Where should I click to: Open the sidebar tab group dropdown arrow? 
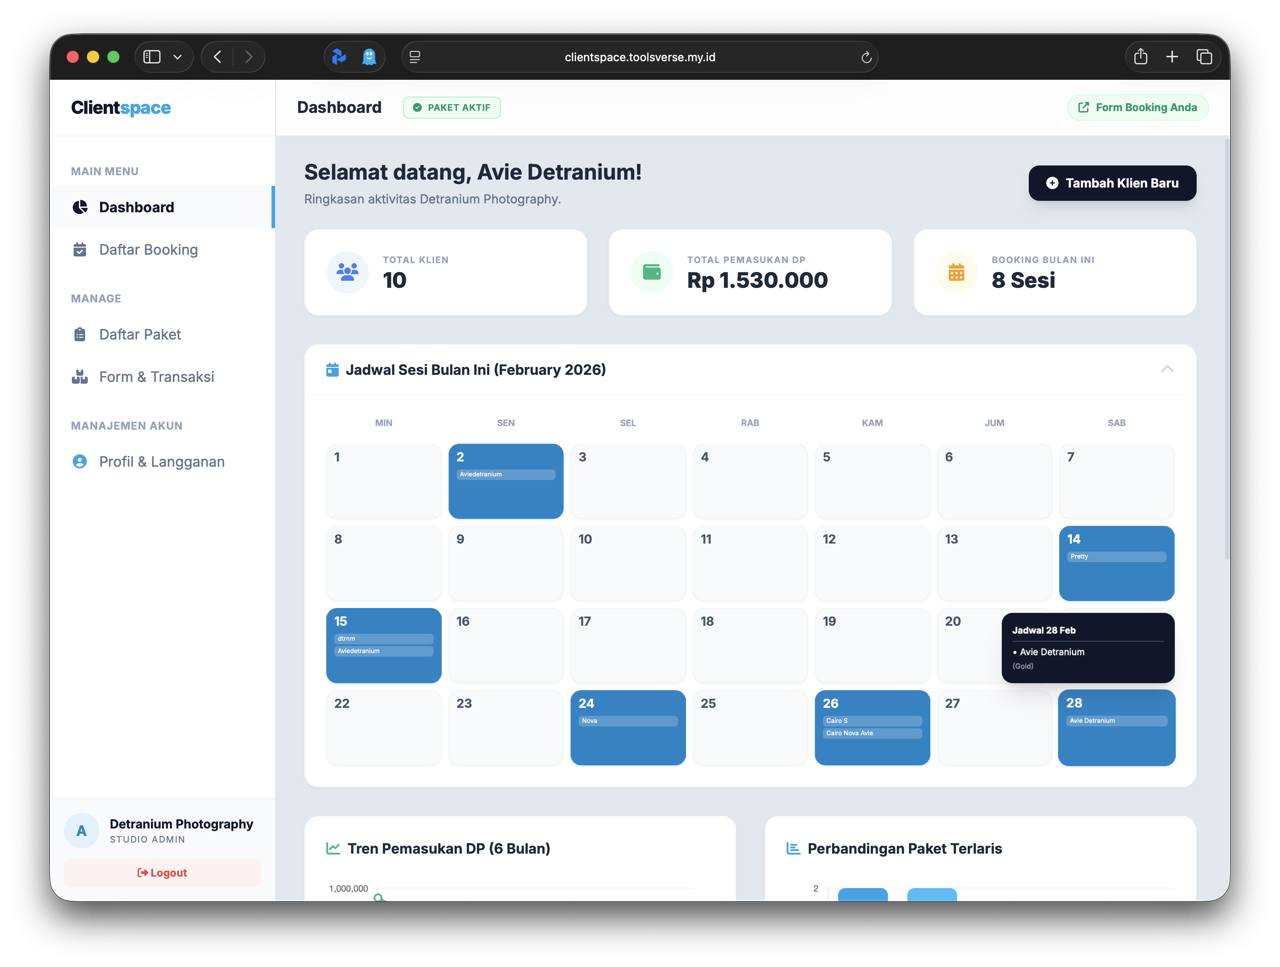[x=178, y=57]
